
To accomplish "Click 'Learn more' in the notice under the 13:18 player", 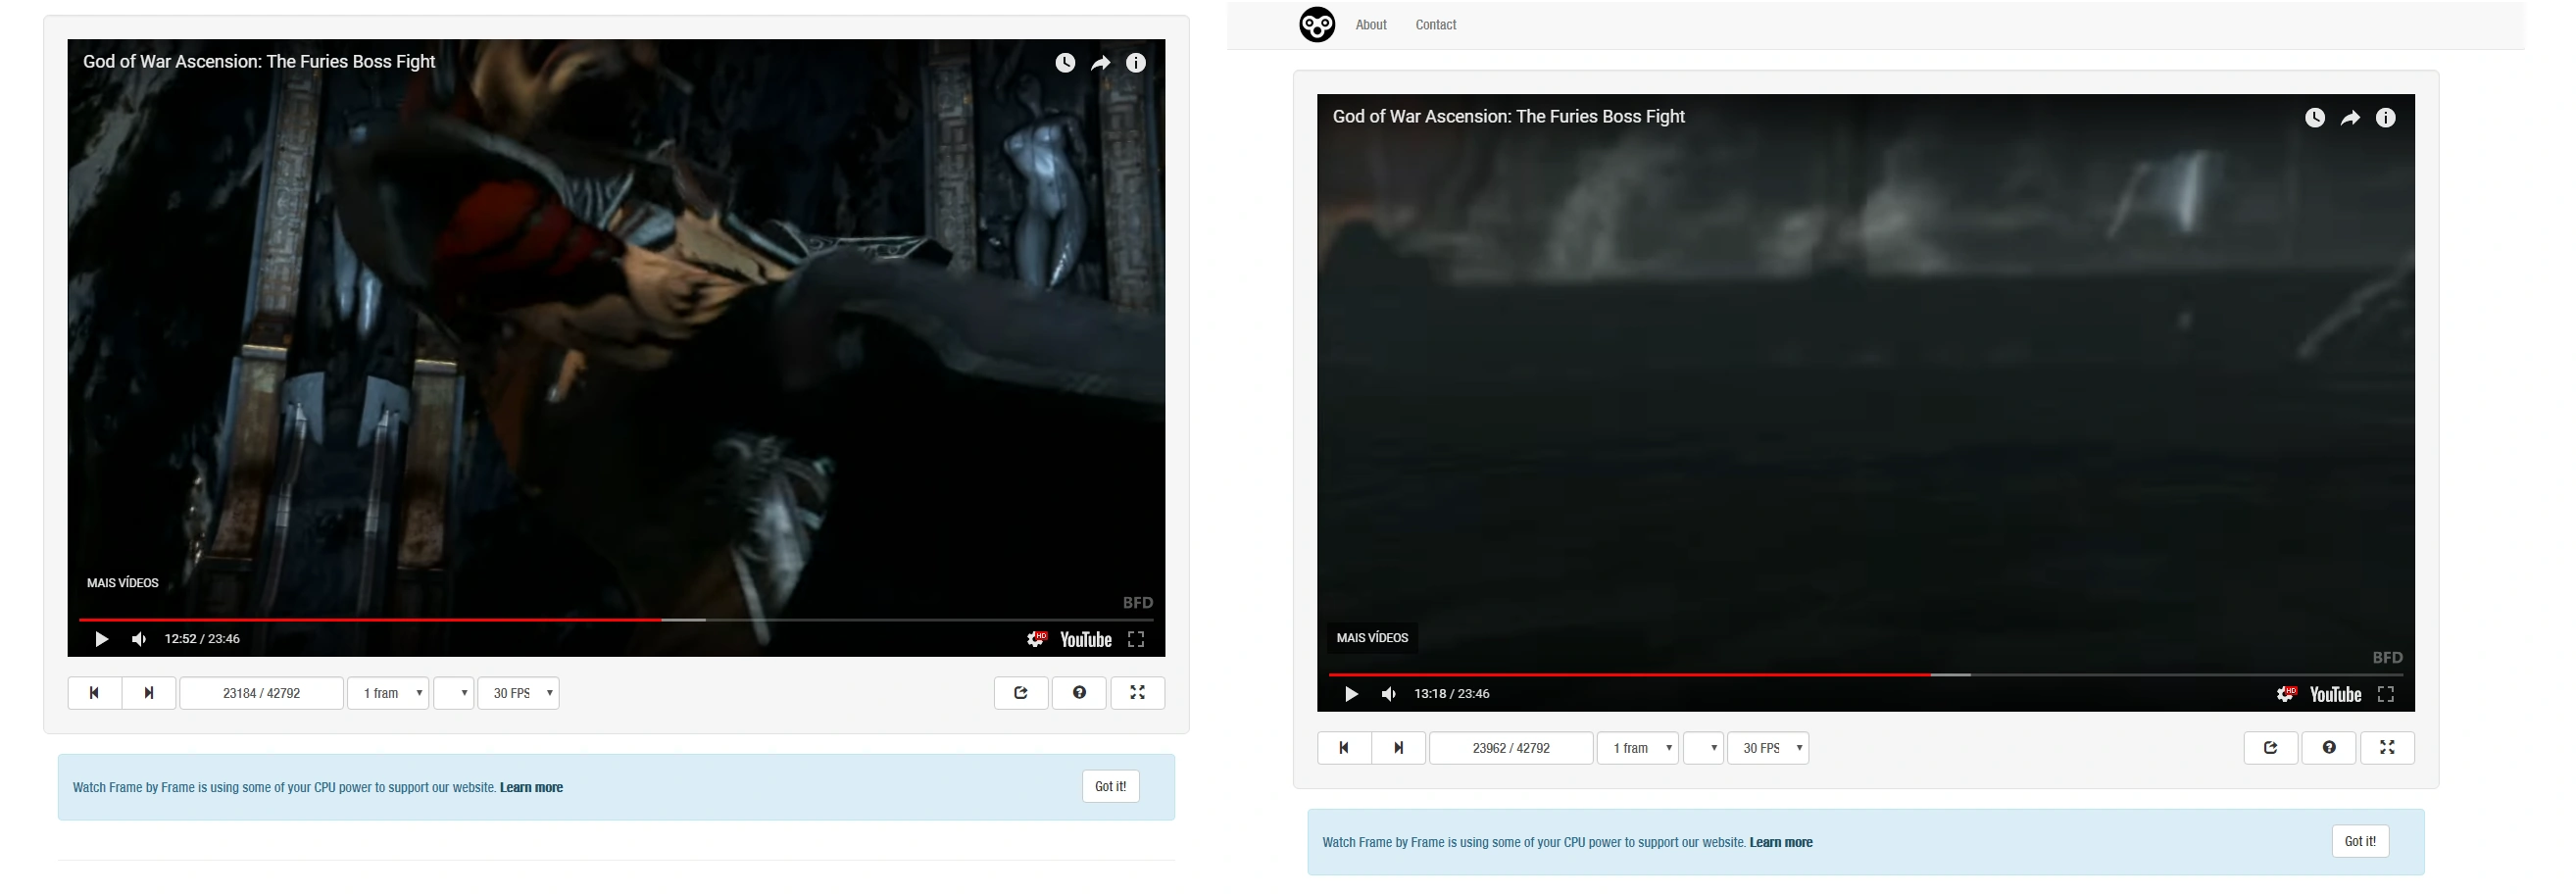I will tap(1781, 843).
